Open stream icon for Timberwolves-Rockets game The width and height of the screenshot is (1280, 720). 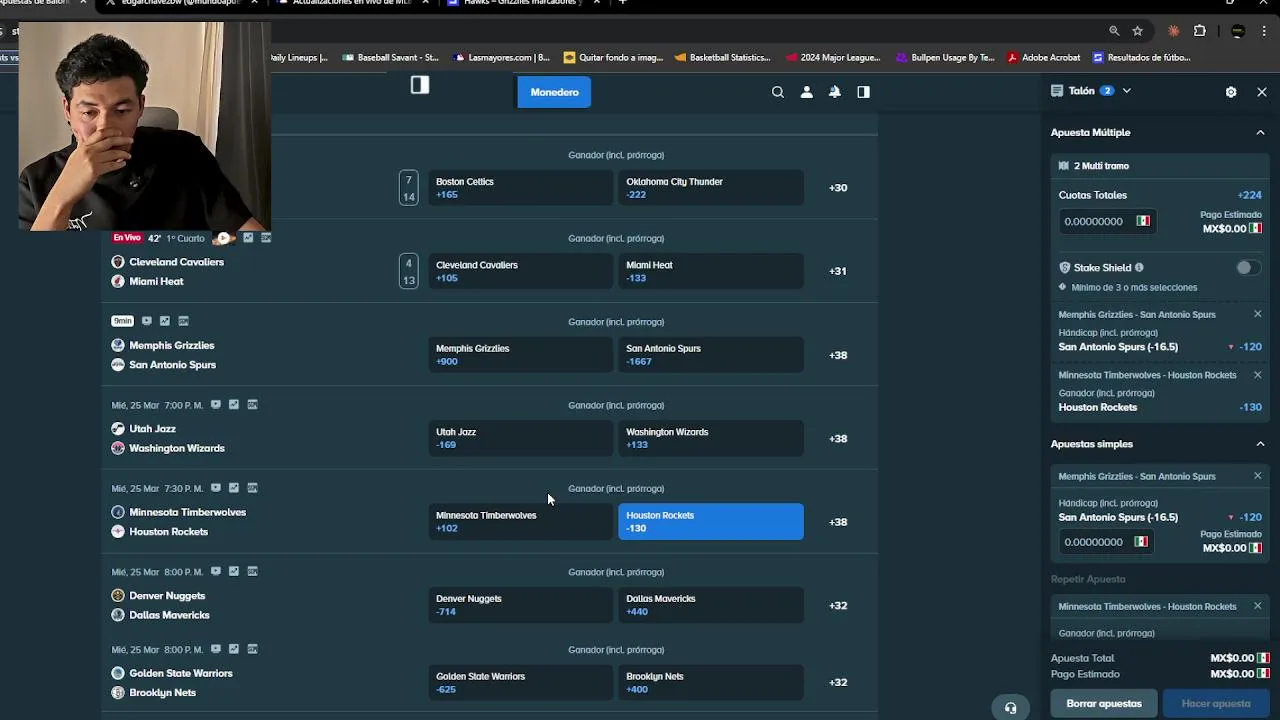(215, 488)
